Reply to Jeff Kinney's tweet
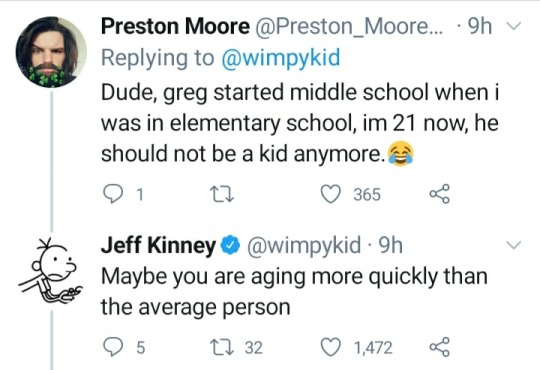540x370 pixels. coord(114,347)
